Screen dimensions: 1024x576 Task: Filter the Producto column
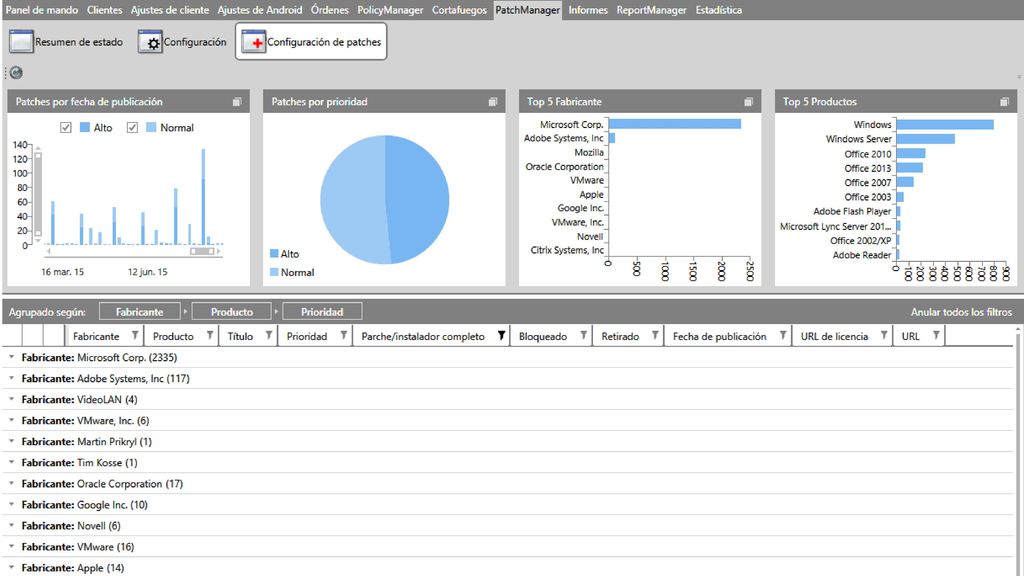pos(210,335)
